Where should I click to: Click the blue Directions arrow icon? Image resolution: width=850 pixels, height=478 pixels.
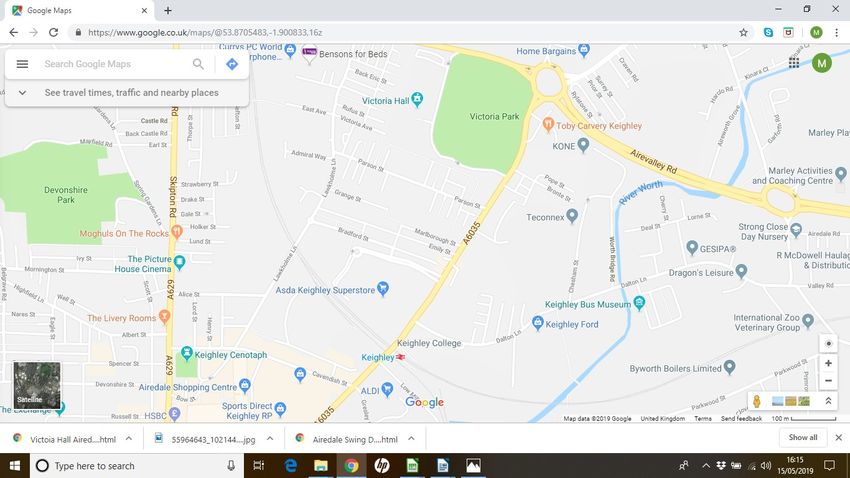(232, 64)
